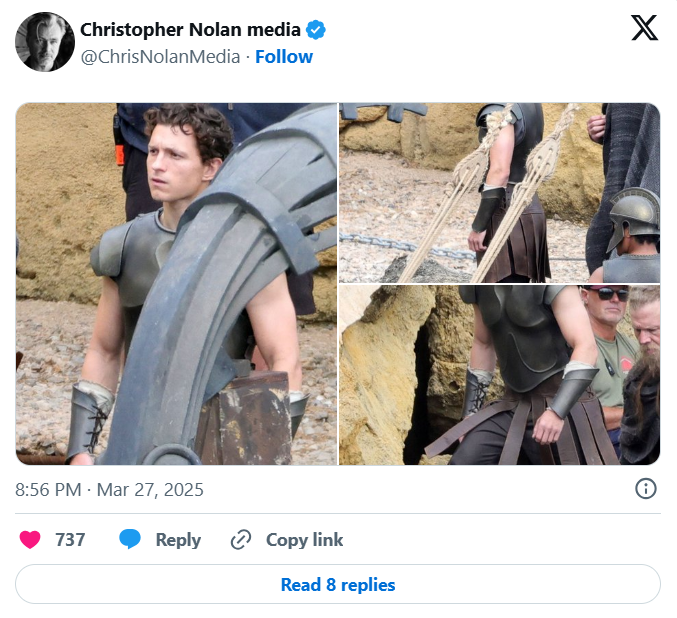Open the post info circle icon
This screenshot has height=618, width=677.
646,489
